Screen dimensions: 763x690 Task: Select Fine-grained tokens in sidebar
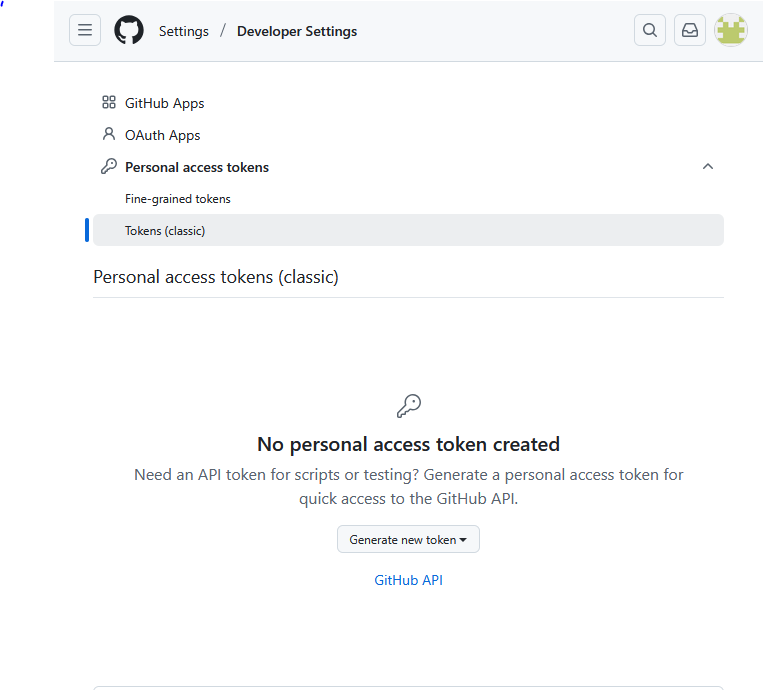coord(178,199)
